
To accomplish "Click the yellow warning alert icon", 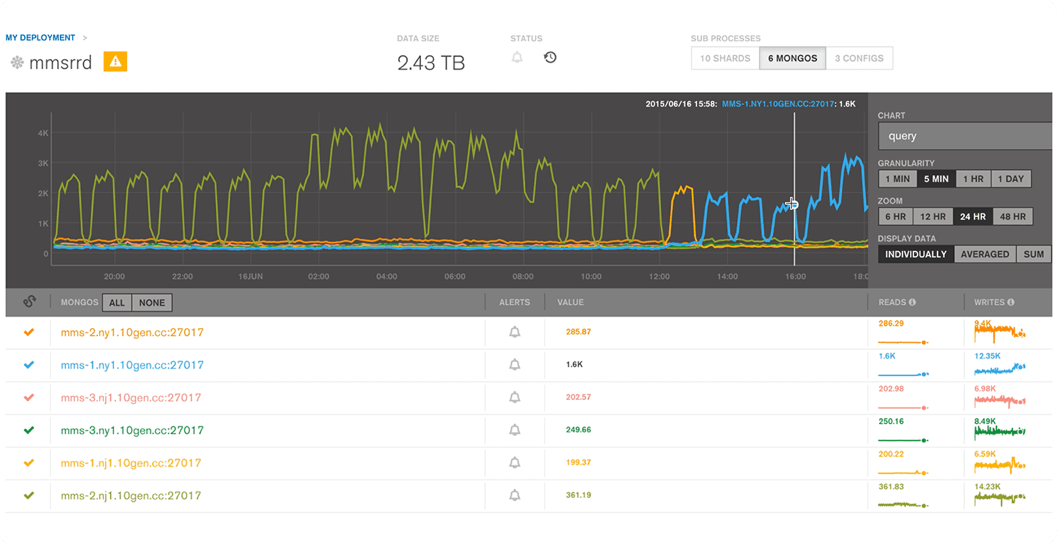I will (x=115, y=62).
